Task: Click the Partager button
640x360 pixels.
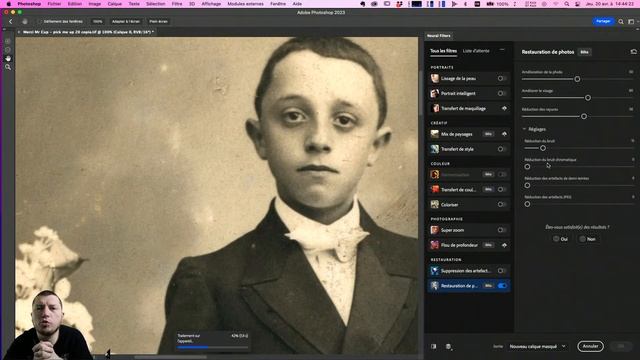Action: [603, 21]
